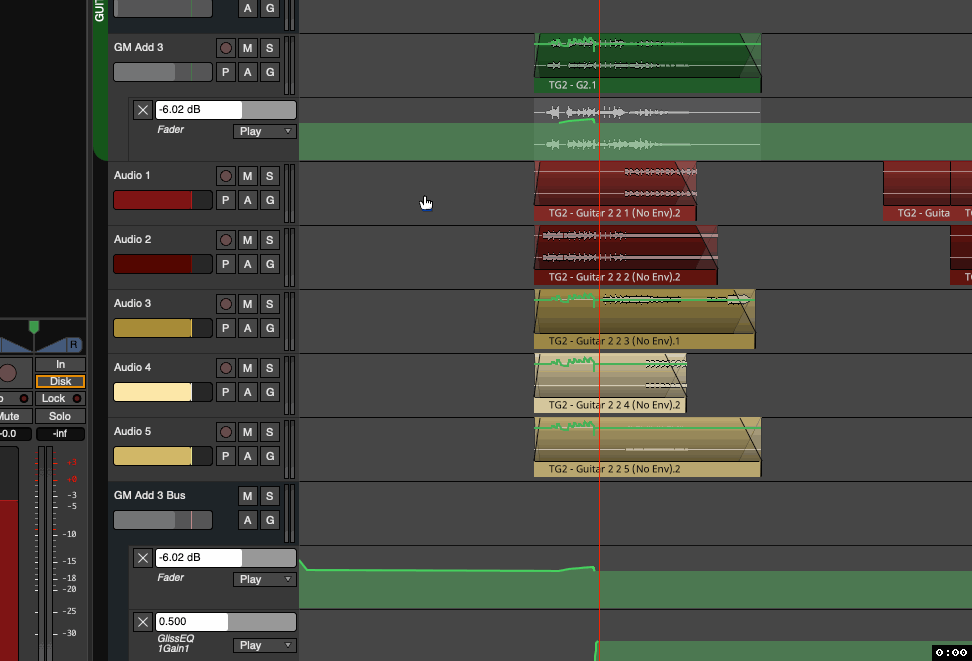Open GM Add 3 Bus Fader Play dropdown
The height and width of the screenshot is (661, 972).
click(x=265, y=579)
